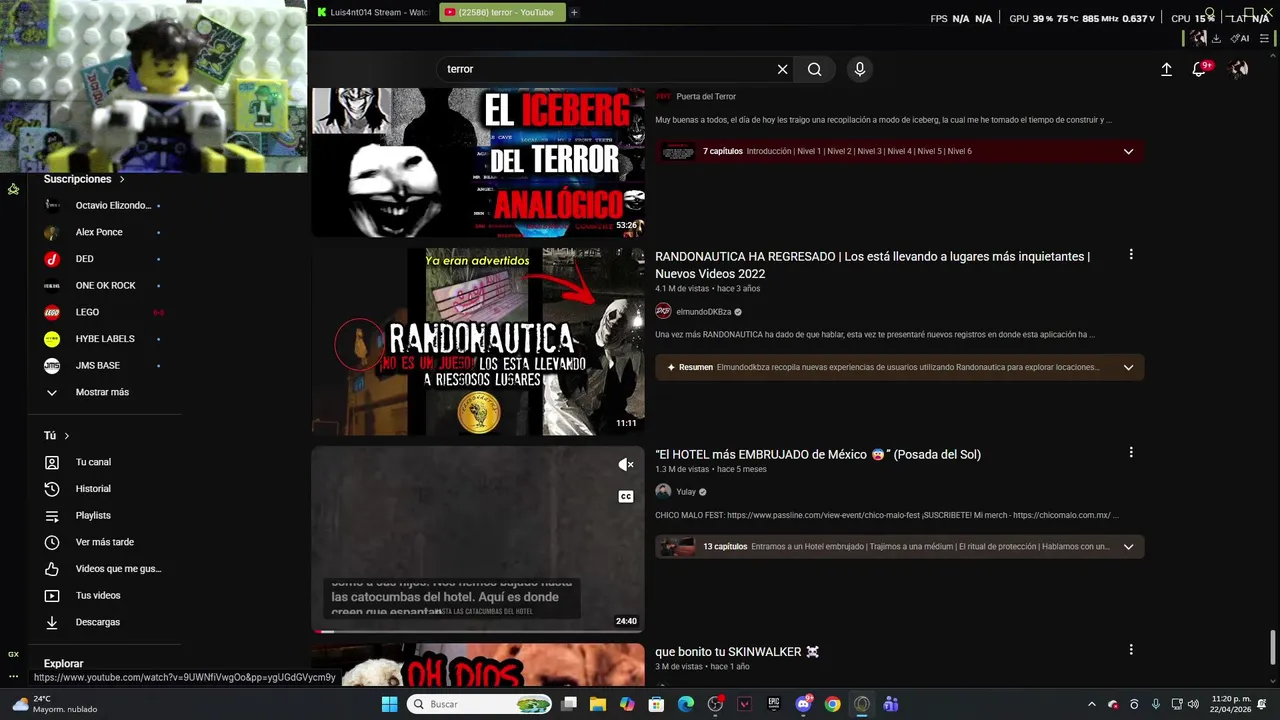Open three-dot menu for SKINWALKER video

click(1131, 650)
